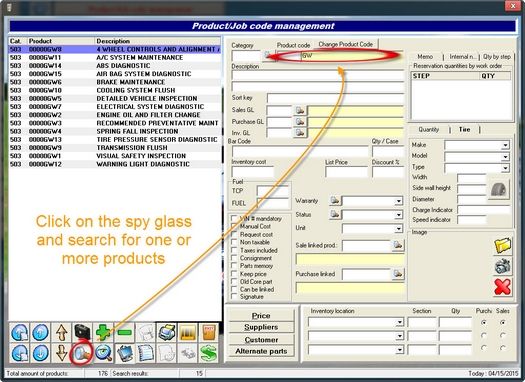Enable the Consignment checkbox

(x=234, y=258)
